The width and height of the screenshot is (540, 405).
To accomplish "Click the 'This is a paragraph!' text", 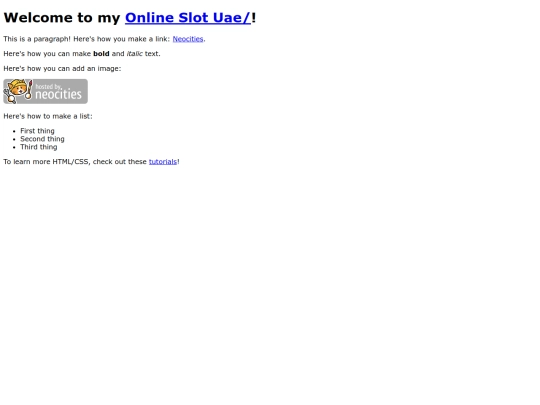I will click(x=37, y=39).
